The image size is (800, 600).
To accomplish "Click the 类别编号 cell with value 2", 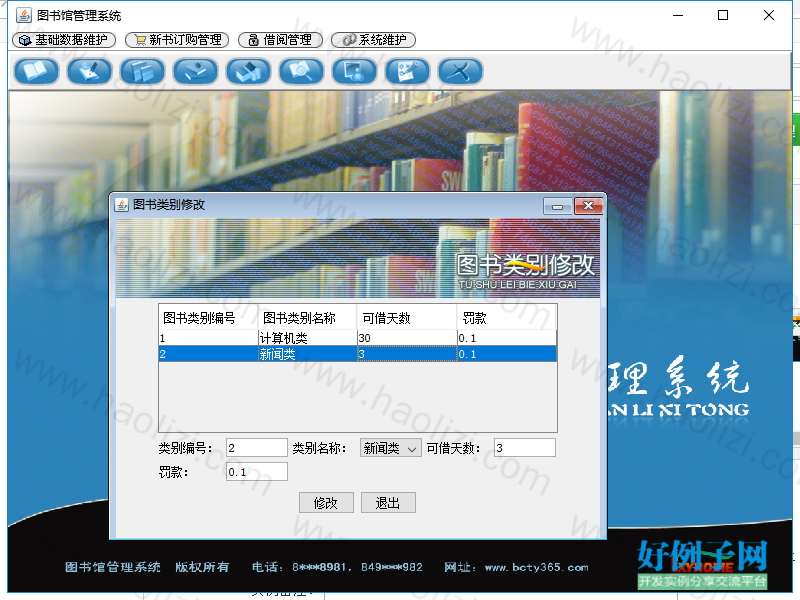I will point(208,354).
